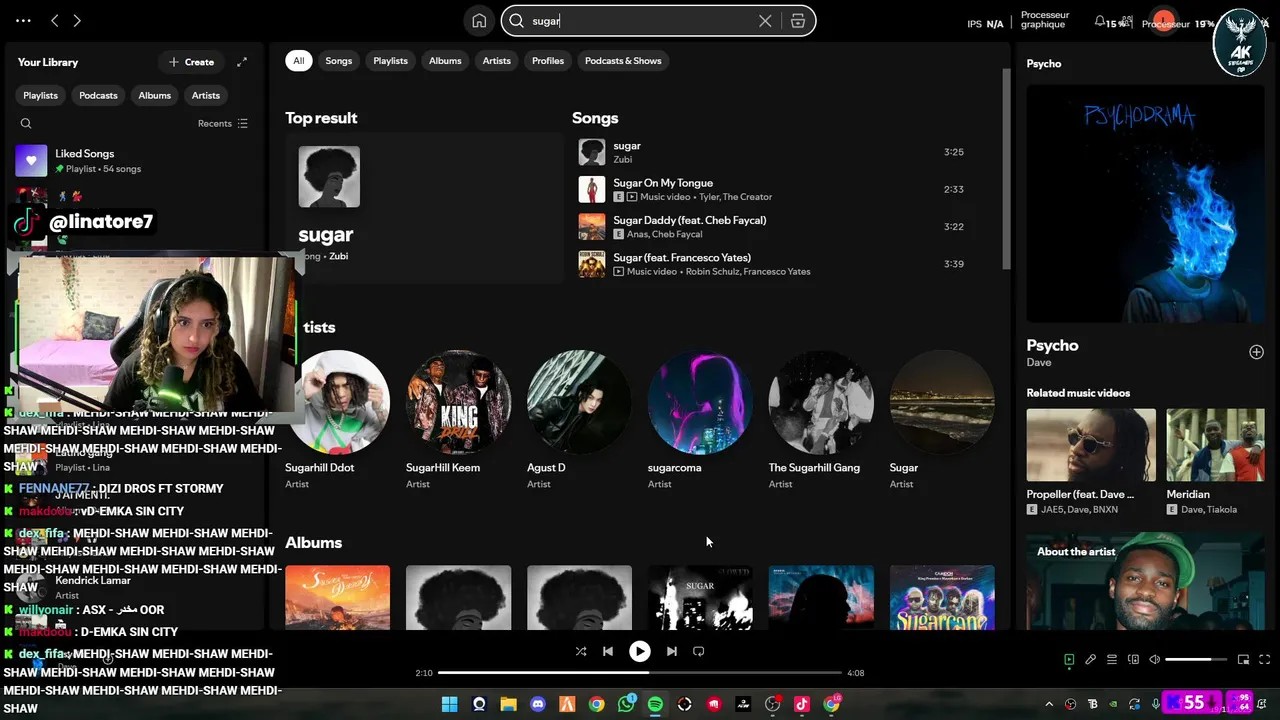This screenshot has height=720, width=1280.
Task: Enter full screen player
Action: click(x=1264, y=660)
